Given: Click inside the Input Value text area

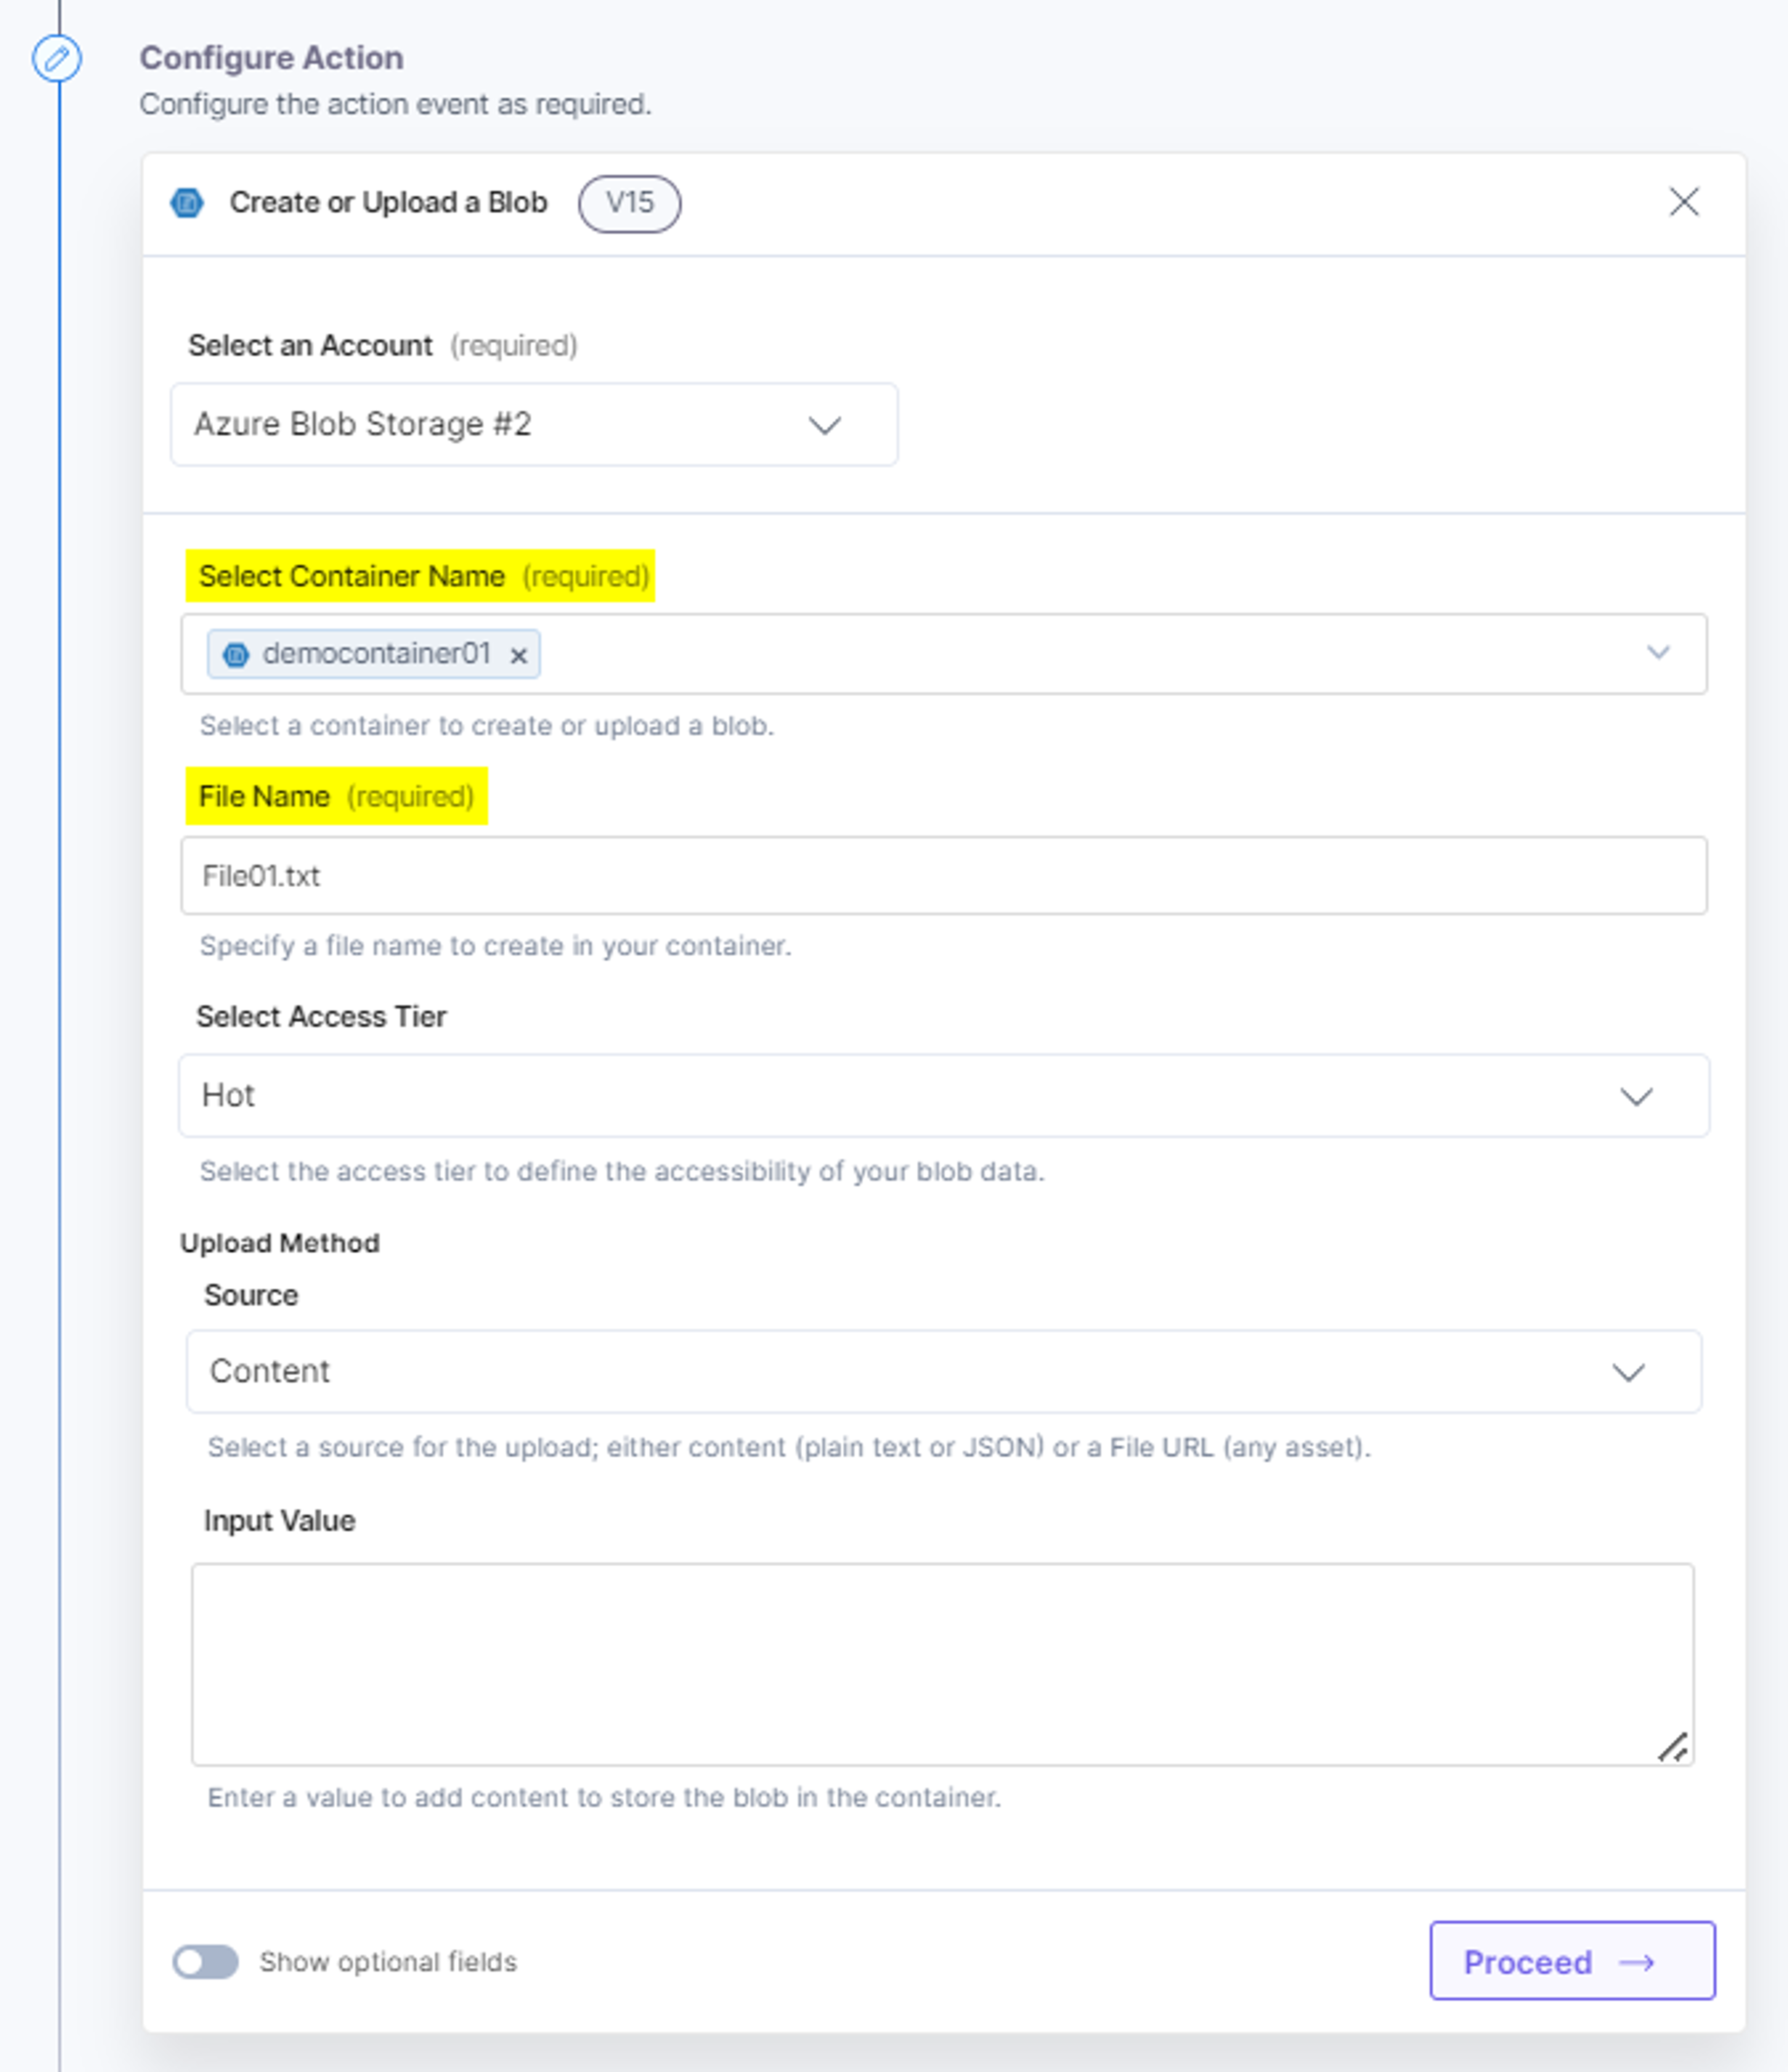Looking at the screenshot, I should (942, 1665).
